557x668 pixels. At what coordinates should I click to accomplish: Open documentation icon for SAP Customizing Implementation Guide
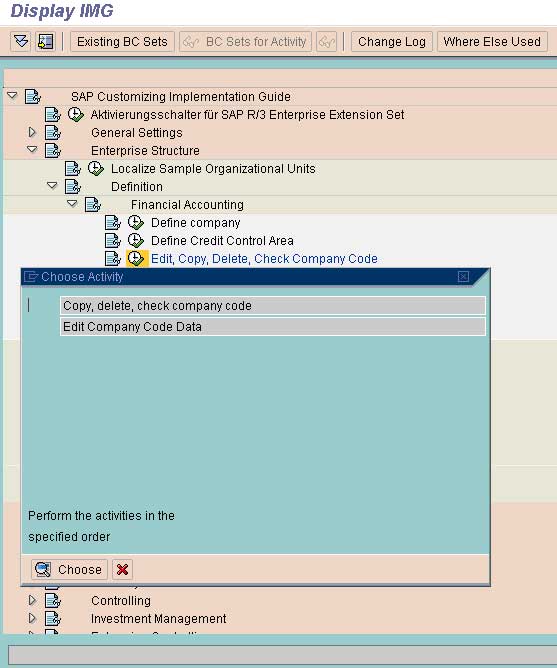(x=33, y=97)
